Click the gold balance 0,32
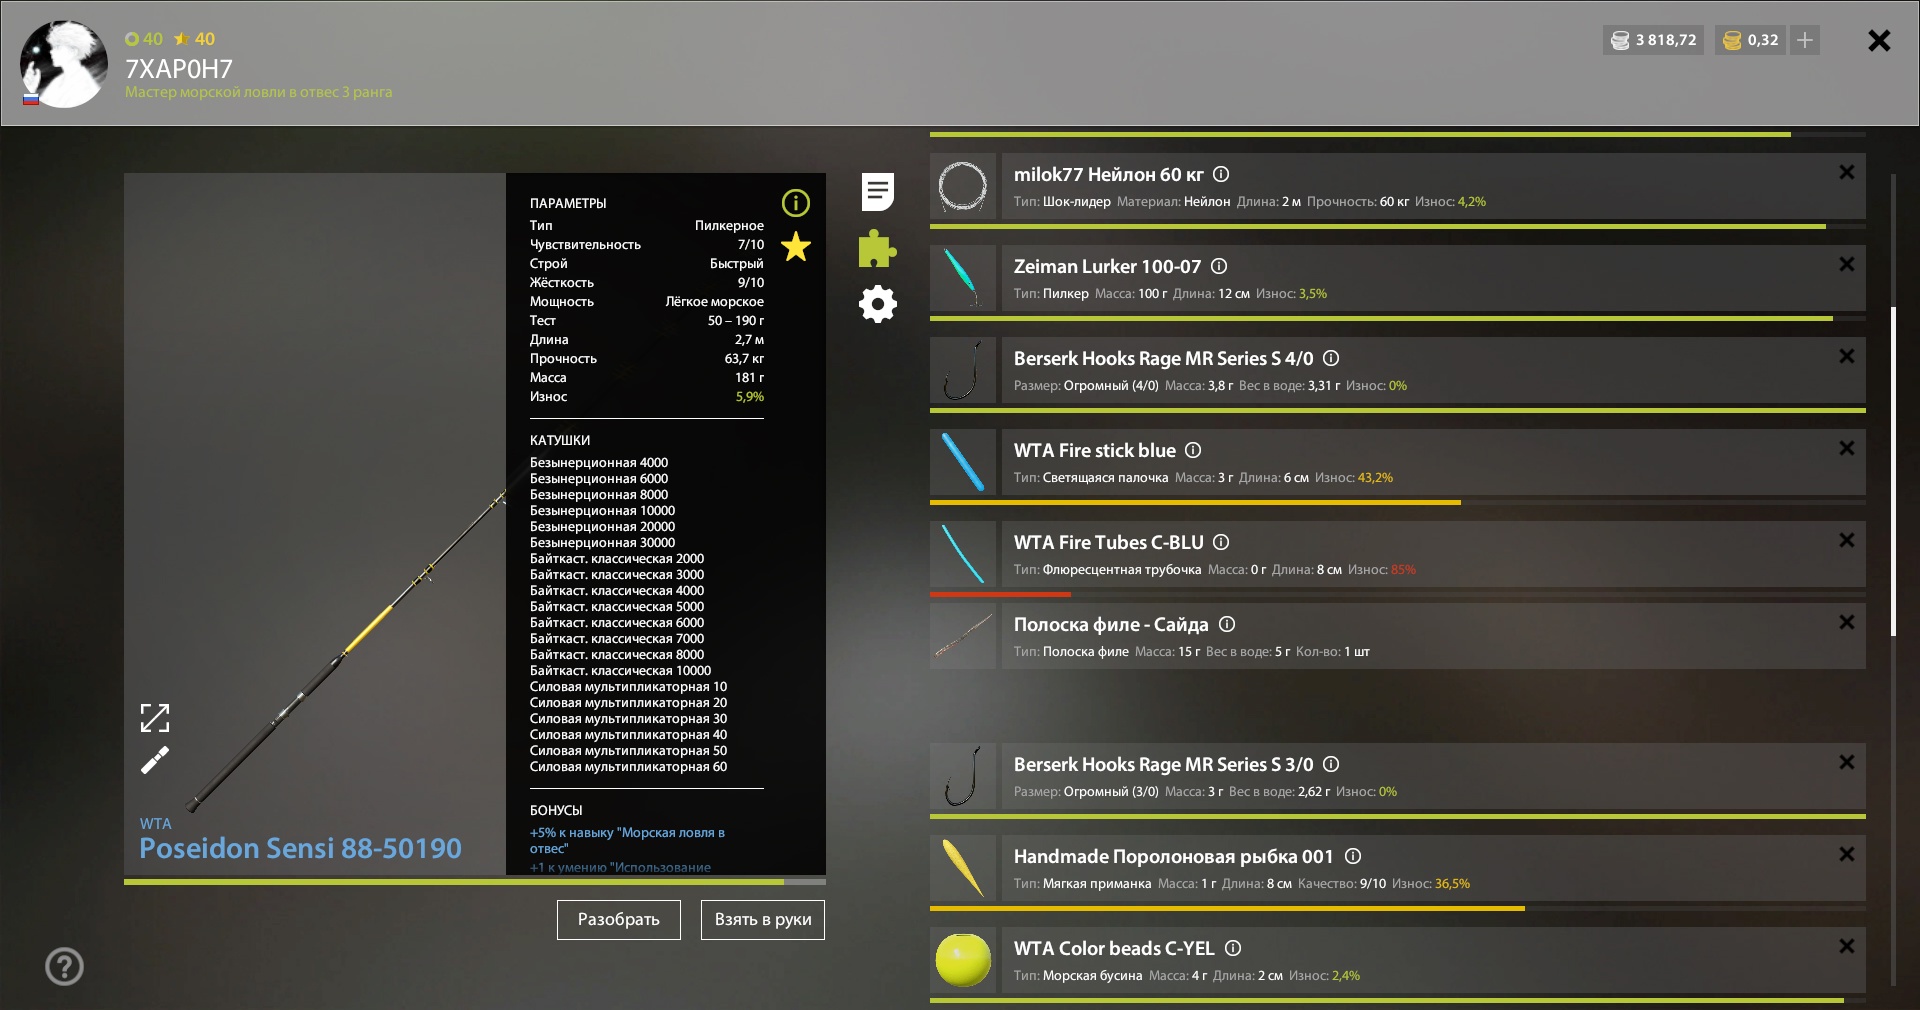The width and height of the screenshot is (1920, 1010). (x=1751, y=40)
